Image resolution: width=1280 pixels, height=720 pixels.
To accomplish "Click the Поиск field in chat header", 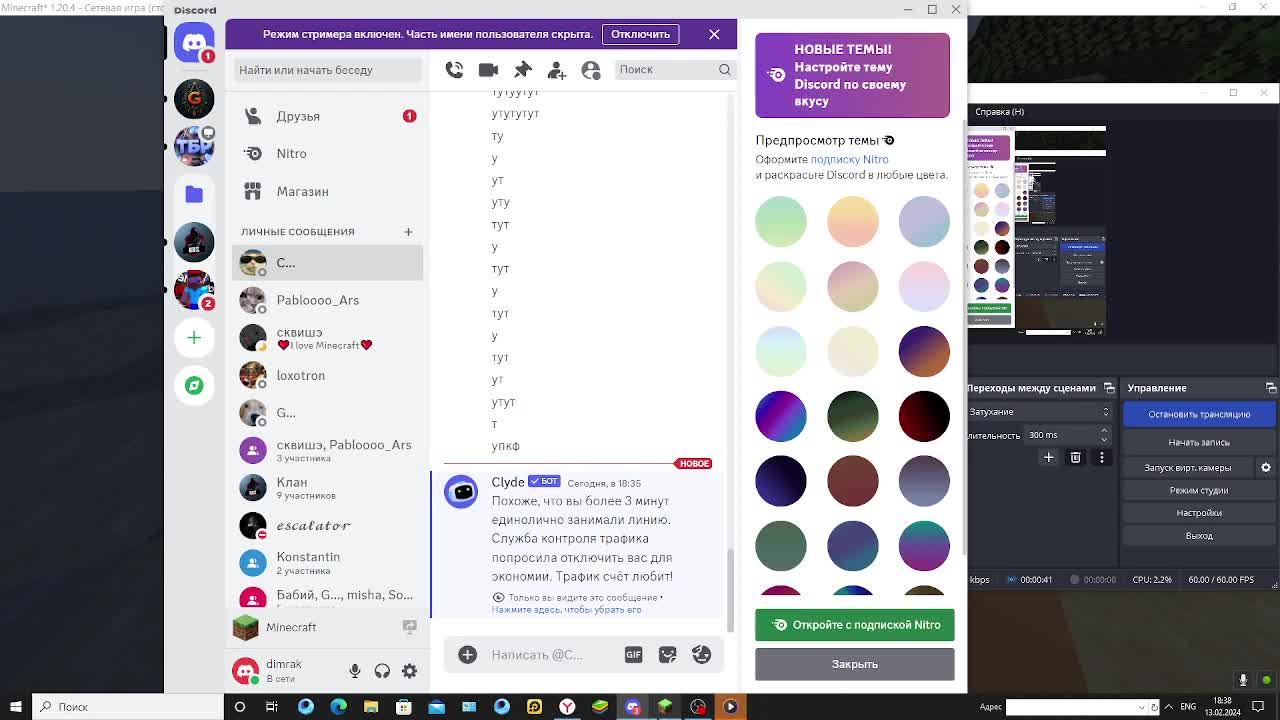I will click(x=675, y=70).
